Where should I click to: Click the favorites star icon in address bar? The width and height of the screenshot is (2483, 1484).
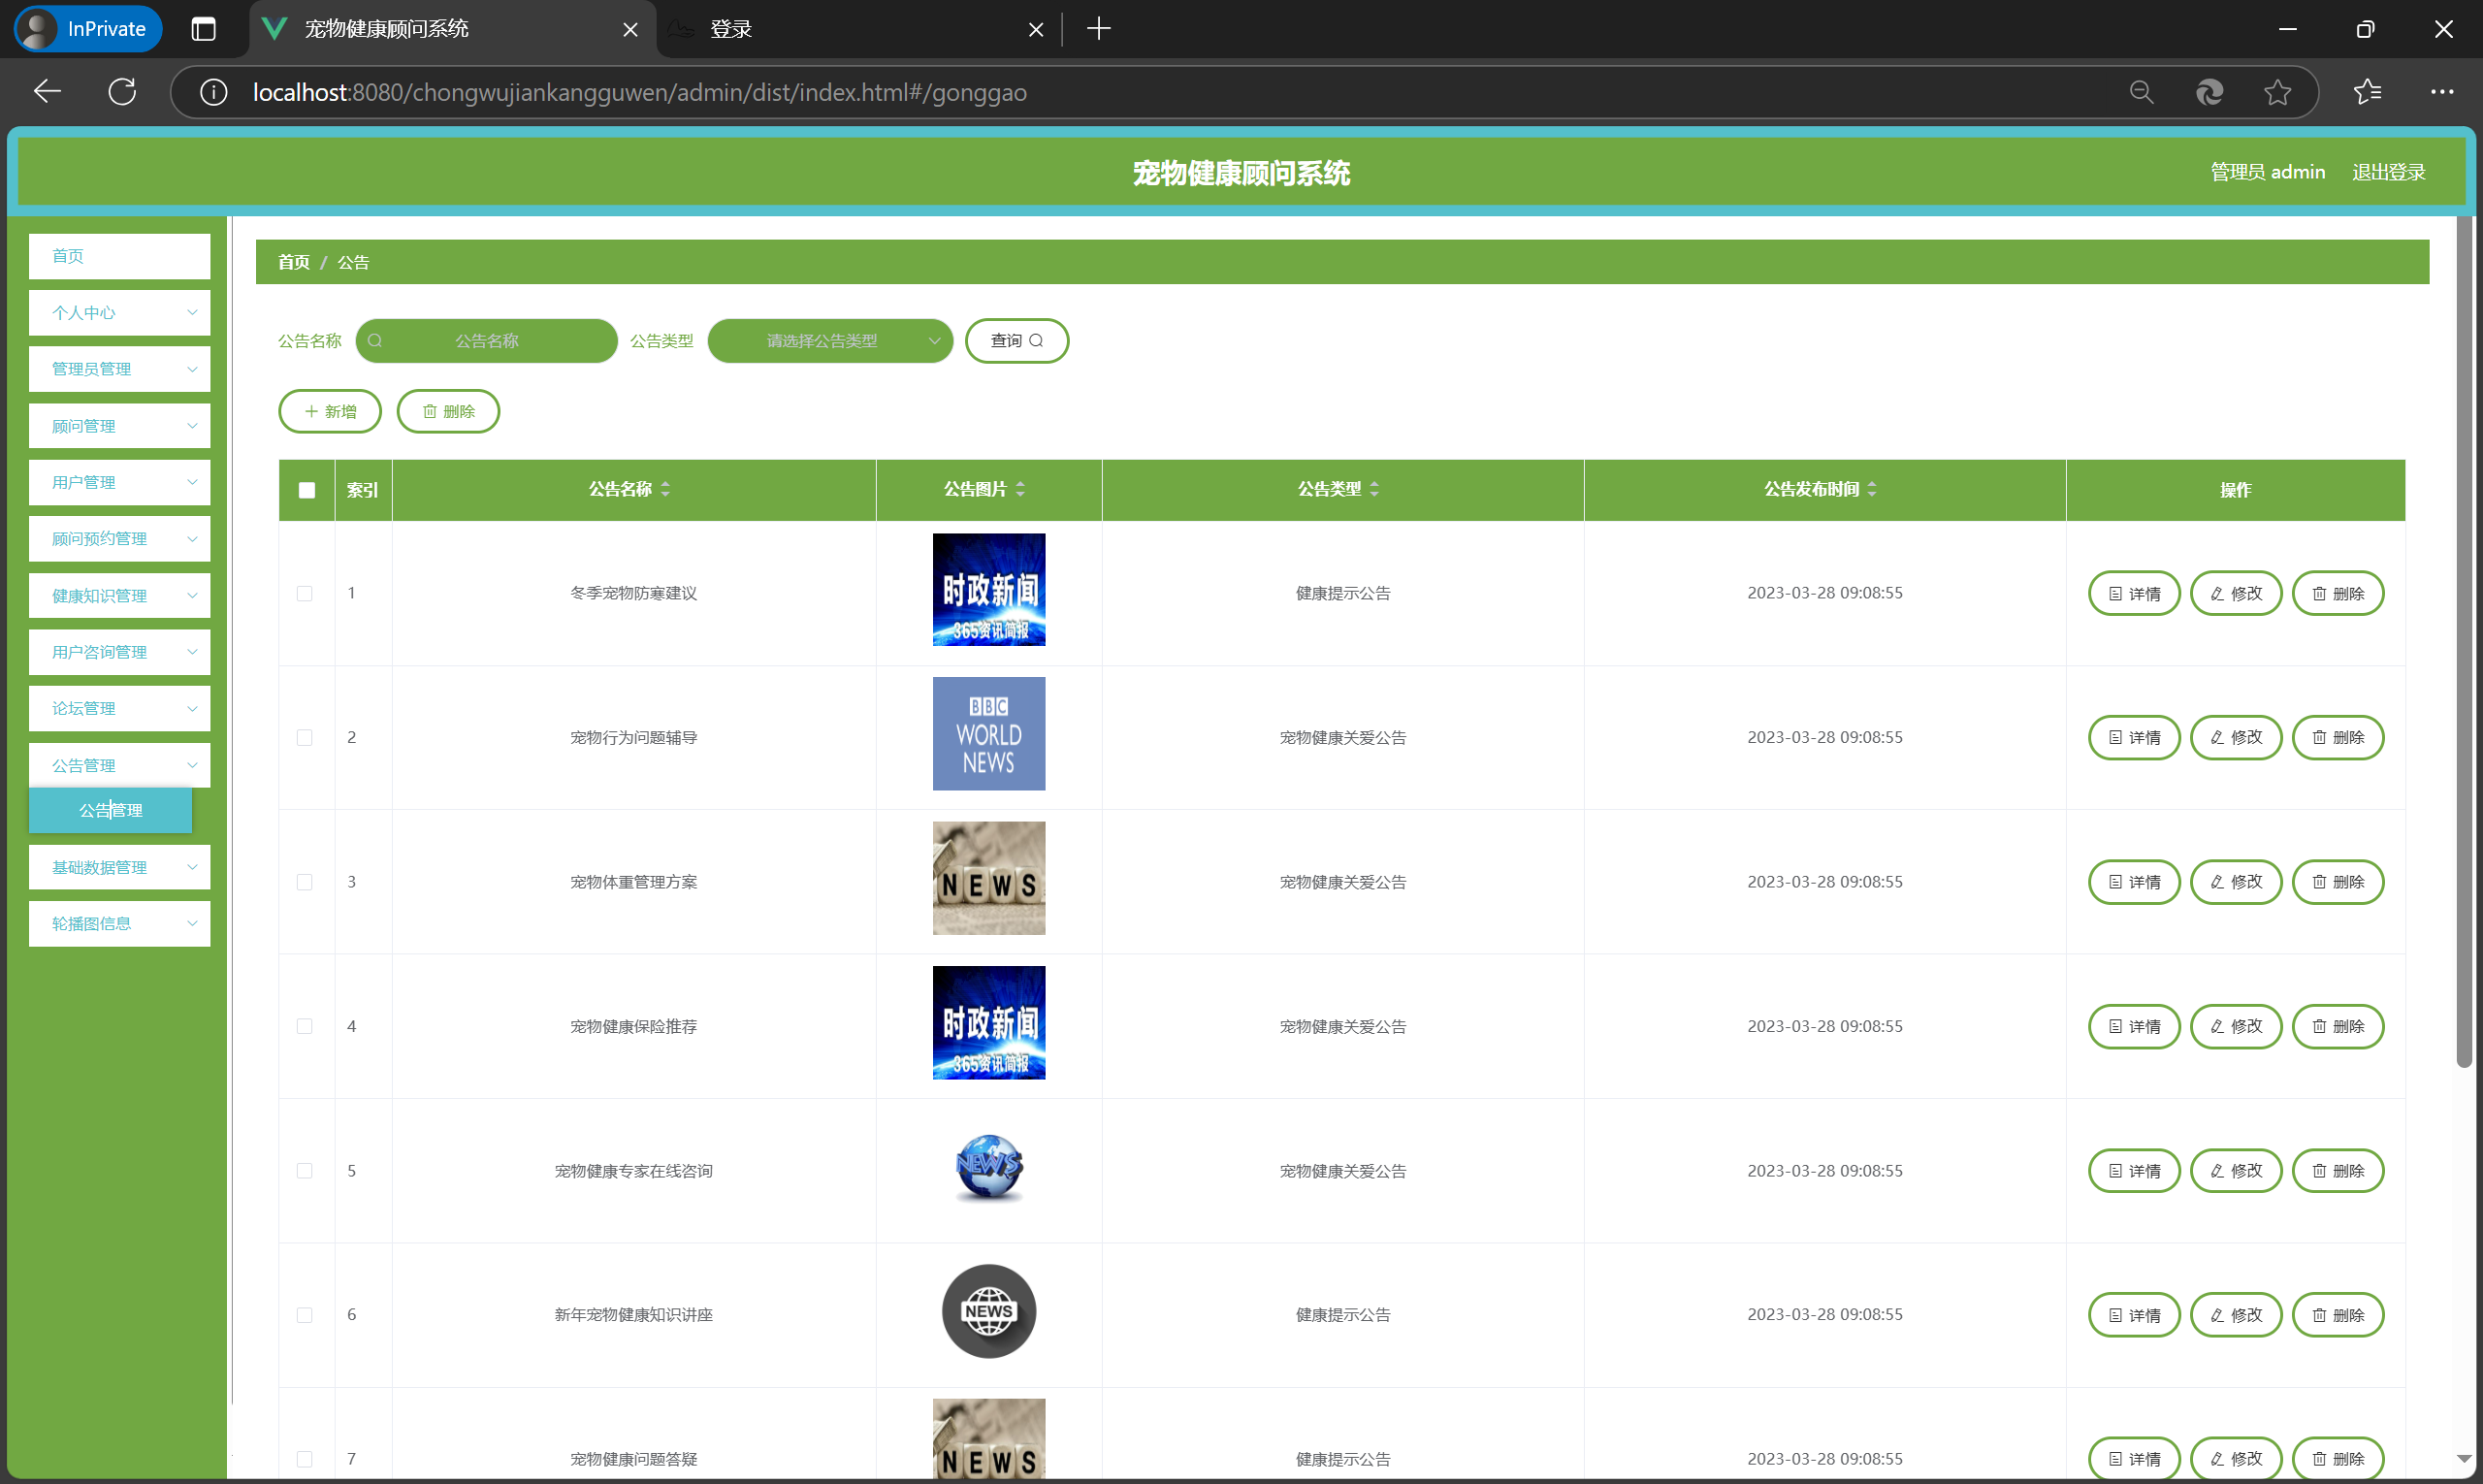tap(2277, 92)
